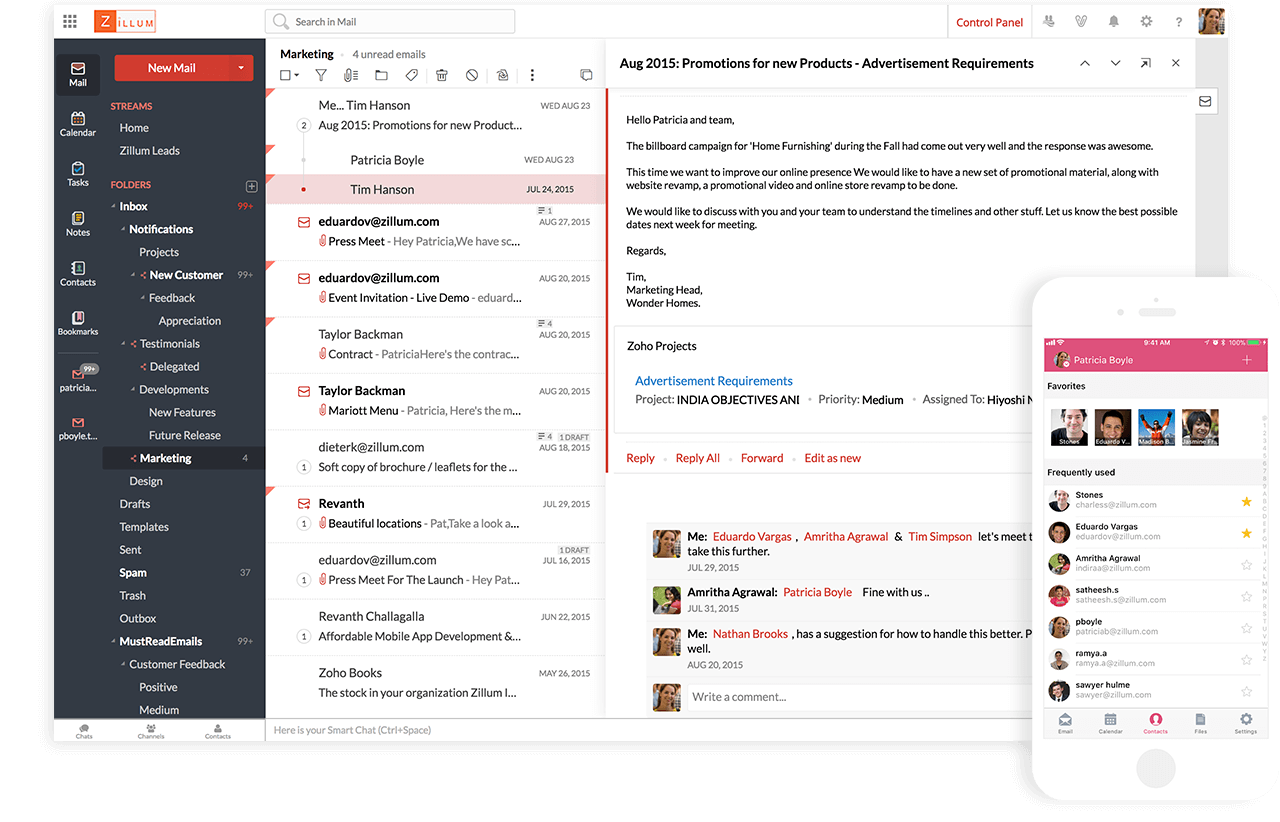Open the profile photo avatar at top right
1280x822 pixels.
[1212, 21]
